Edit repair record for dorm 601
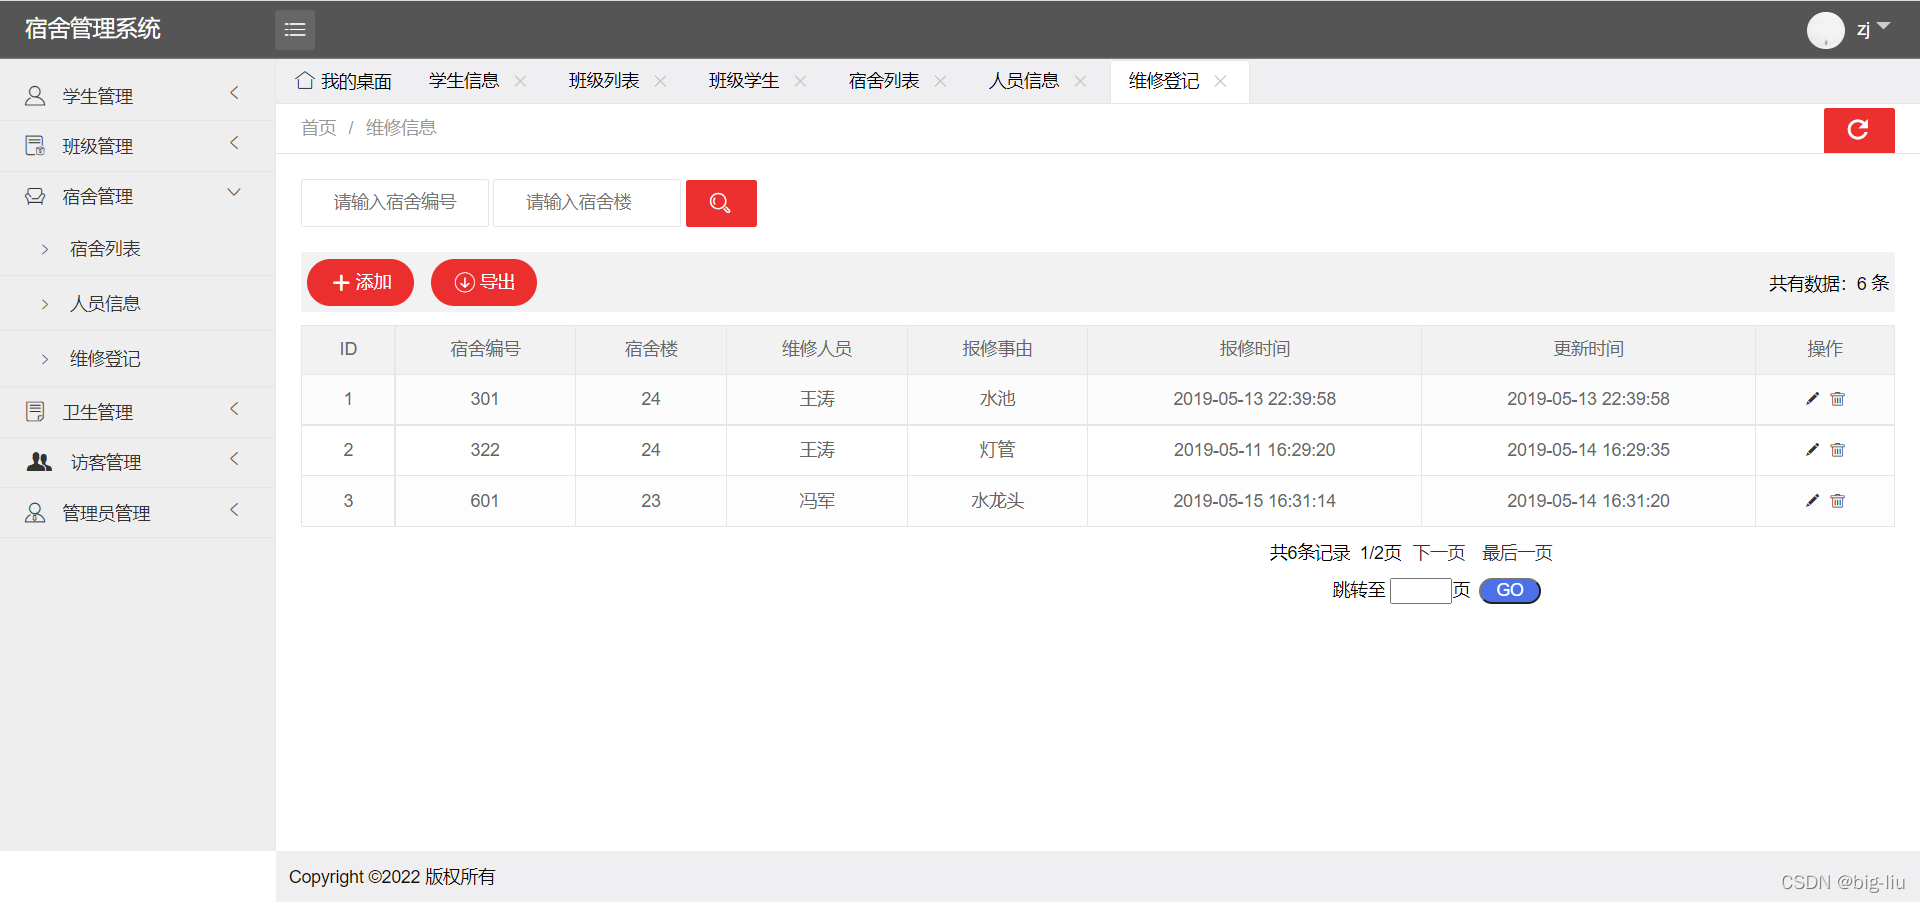 click(x=1812, y=501)
